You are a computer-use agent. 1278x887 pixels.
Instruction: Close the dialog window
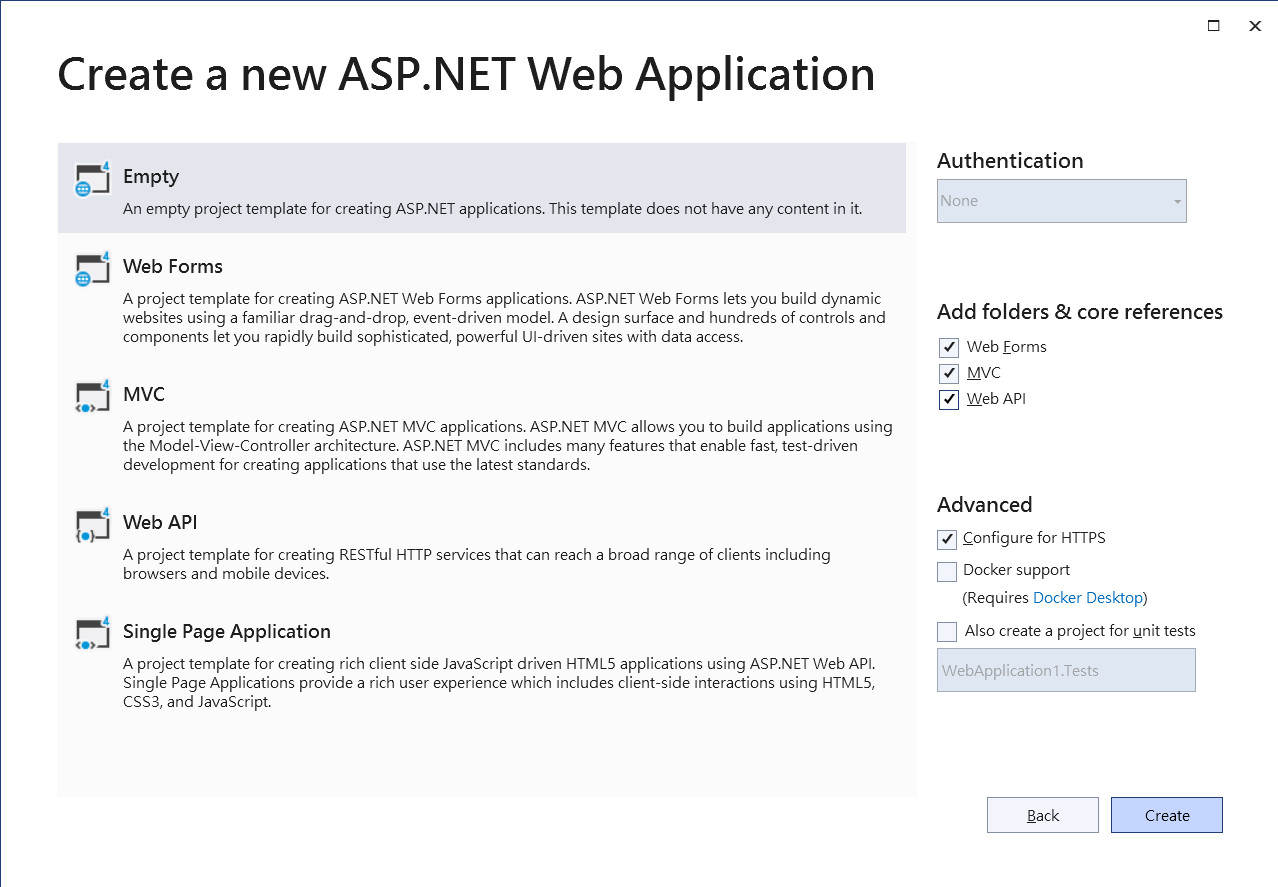[1255, 26]
